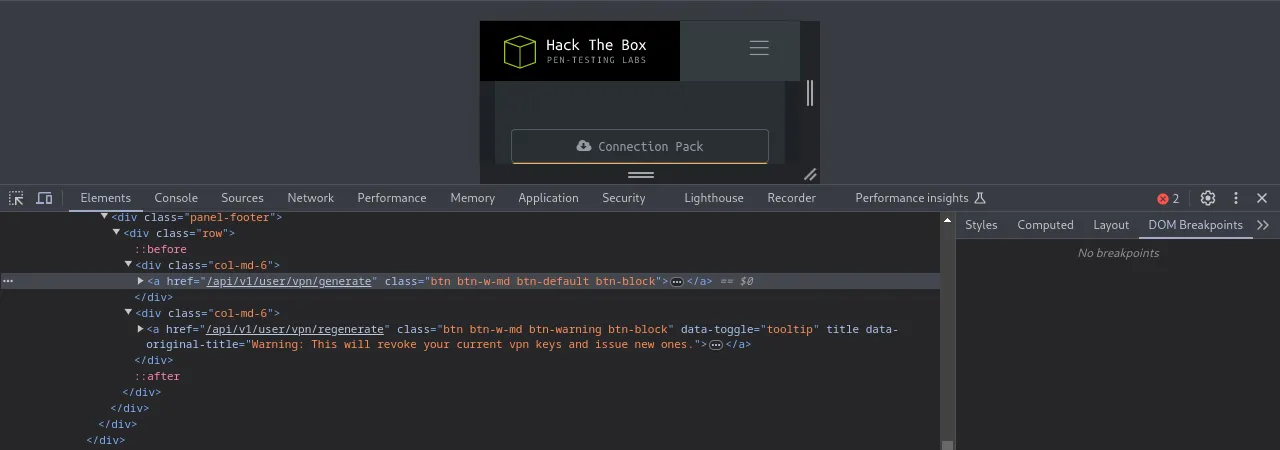1280x450 pixels.
Task: Follow the /api/v1/user/vpn/generate href link
Action: pyautogui.click(x=290, y=281)
